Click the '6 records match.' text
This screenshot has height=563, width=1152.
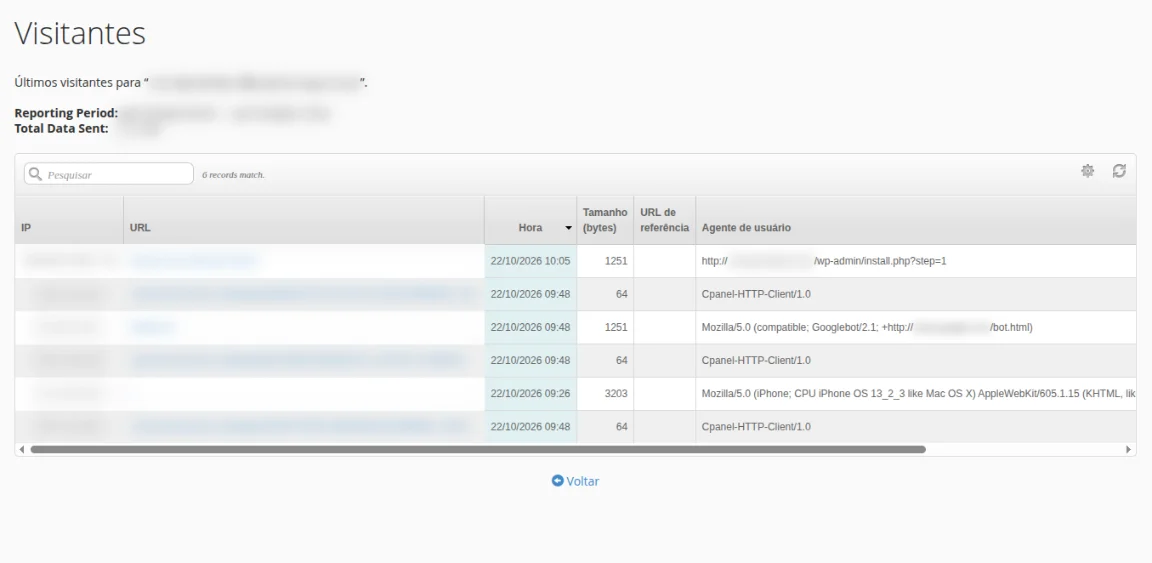tap(233, 175)
